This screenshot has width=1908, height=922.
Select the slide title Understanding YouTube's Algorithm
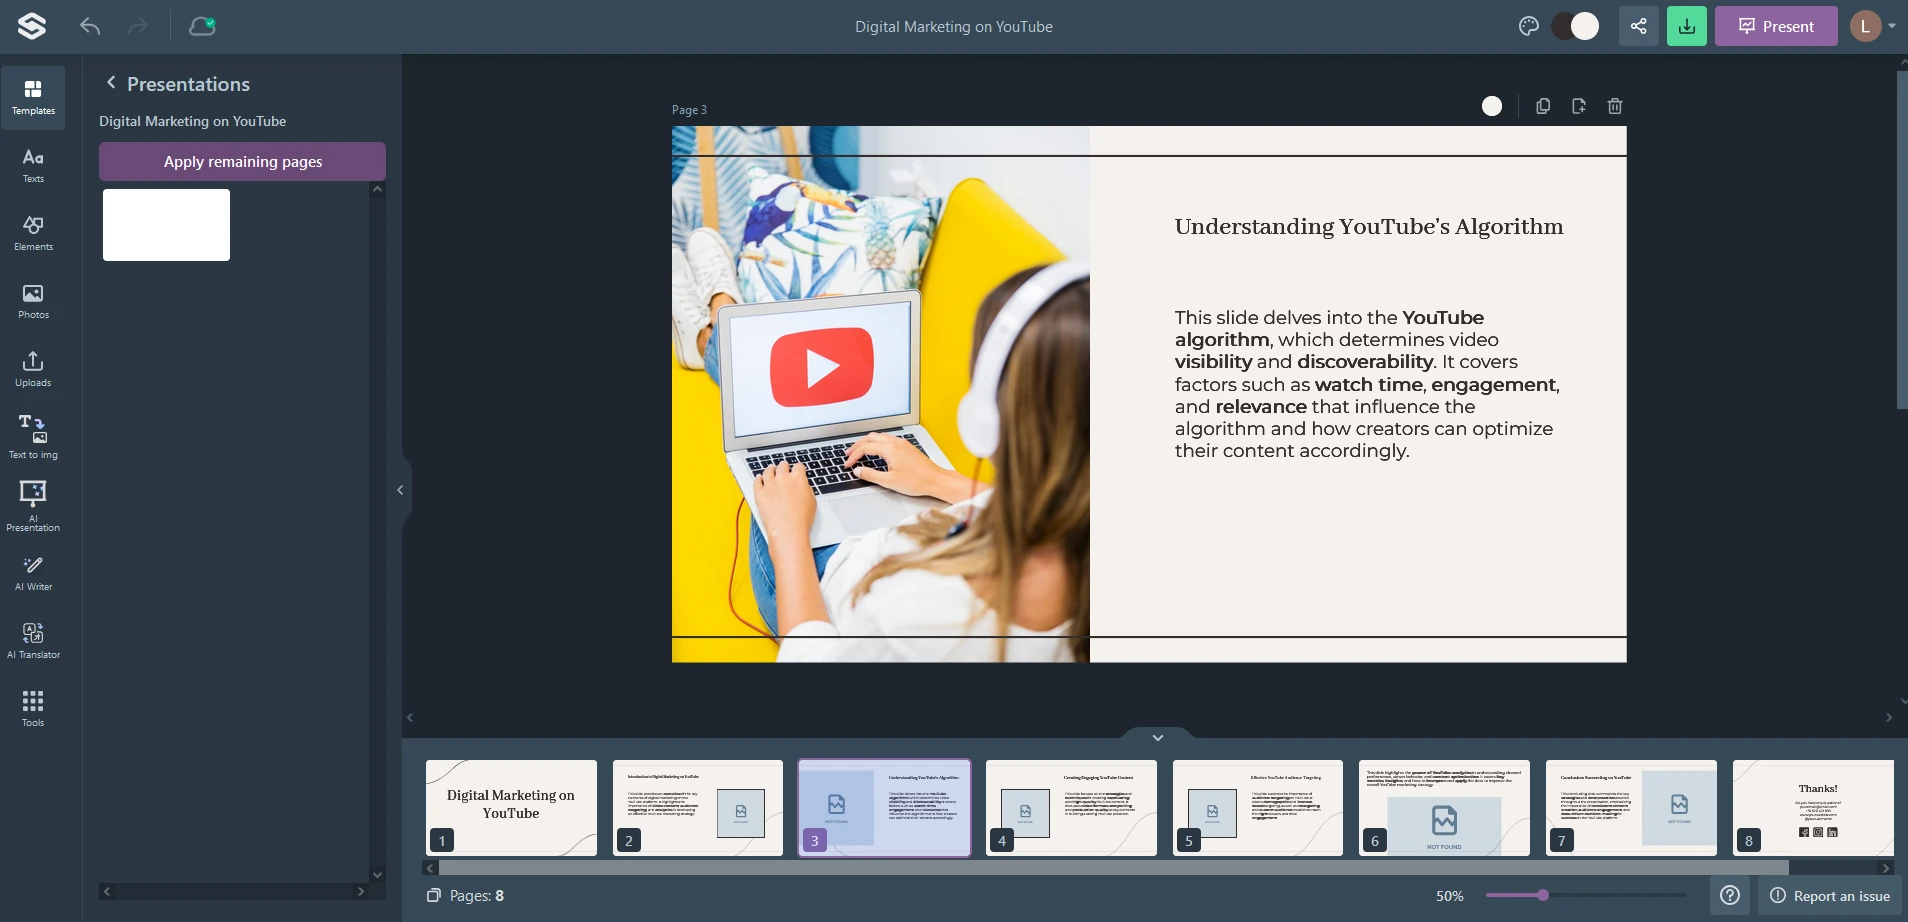[1368, 227]
